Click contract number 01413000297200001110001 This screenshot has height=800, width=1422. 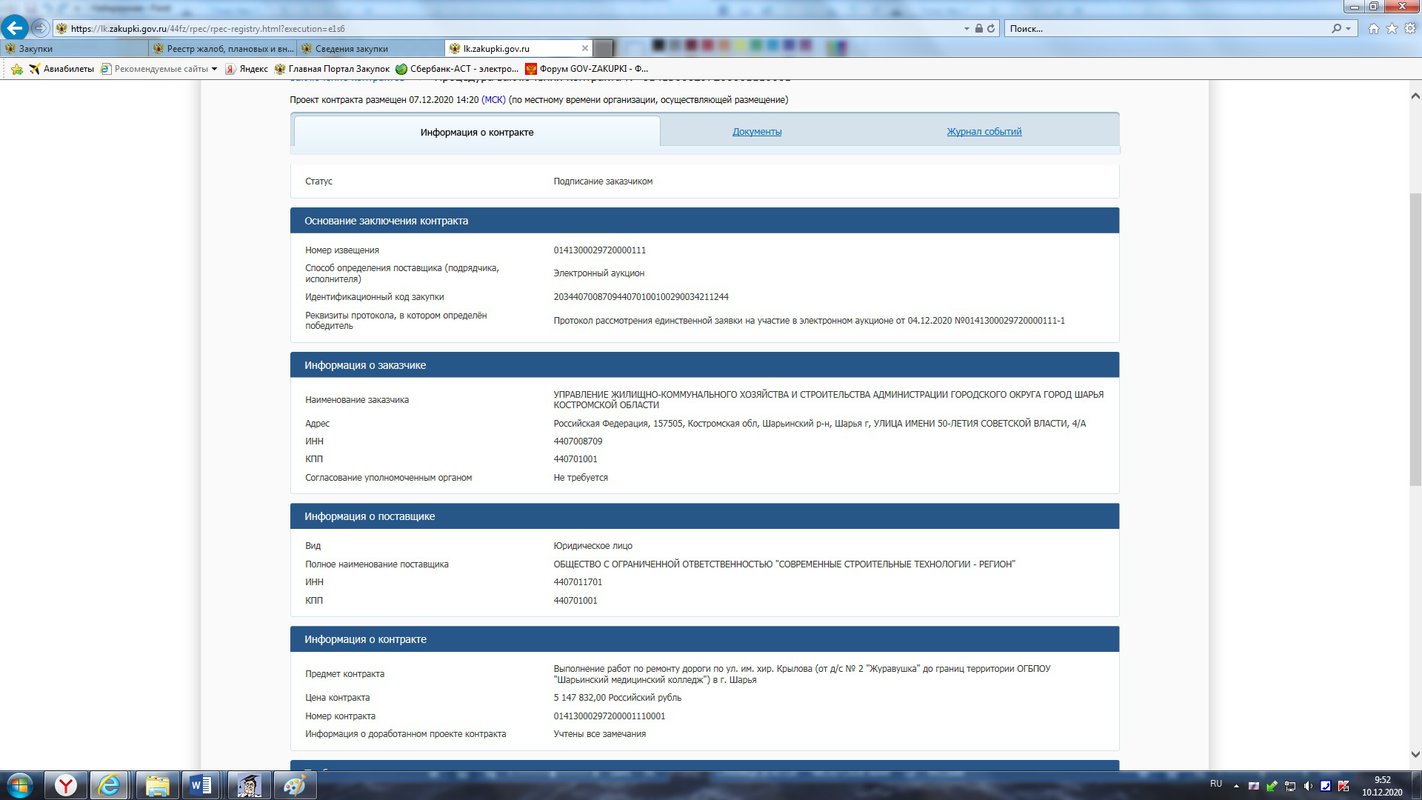click(609, 716)
